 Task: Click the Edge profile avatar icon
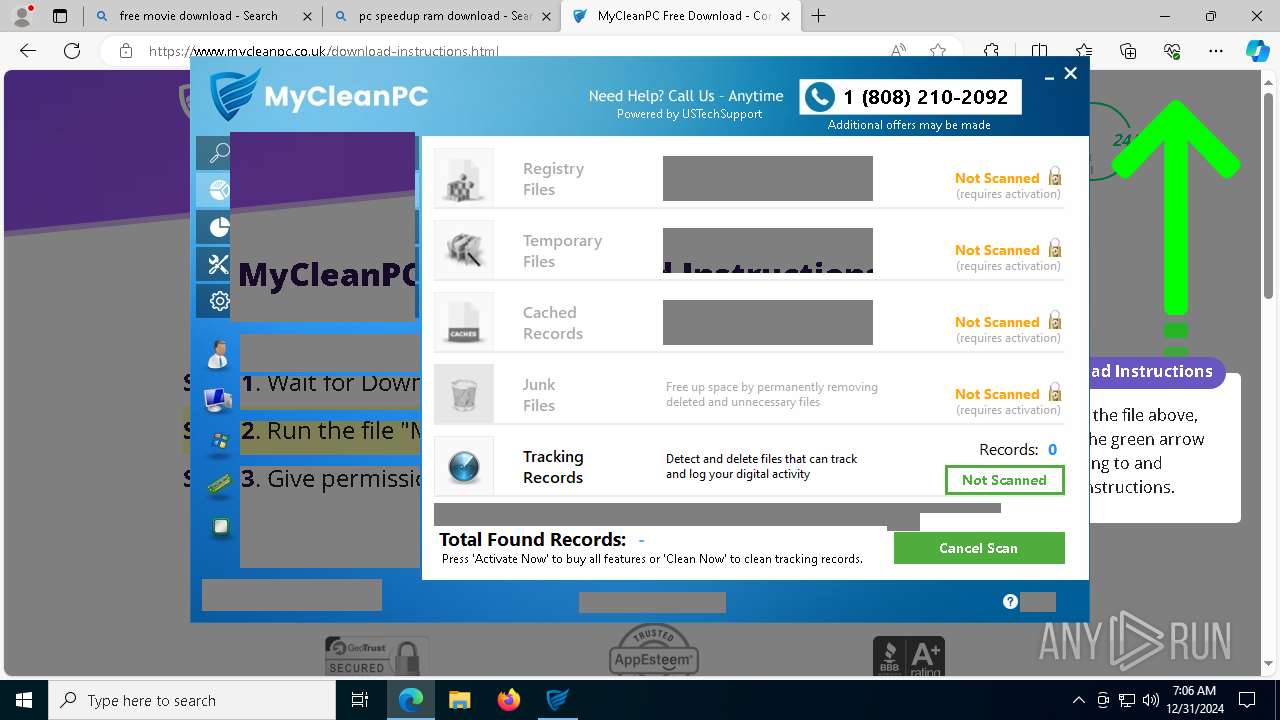pyautogui.click(x=22, y=16)
